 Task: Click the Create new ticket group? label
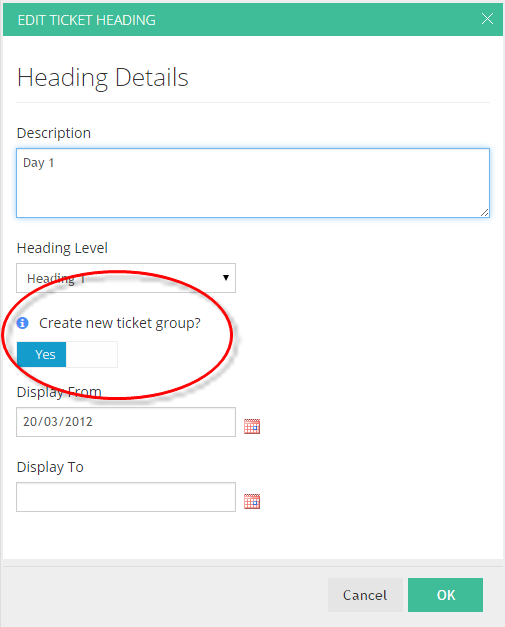pos(120,323)
